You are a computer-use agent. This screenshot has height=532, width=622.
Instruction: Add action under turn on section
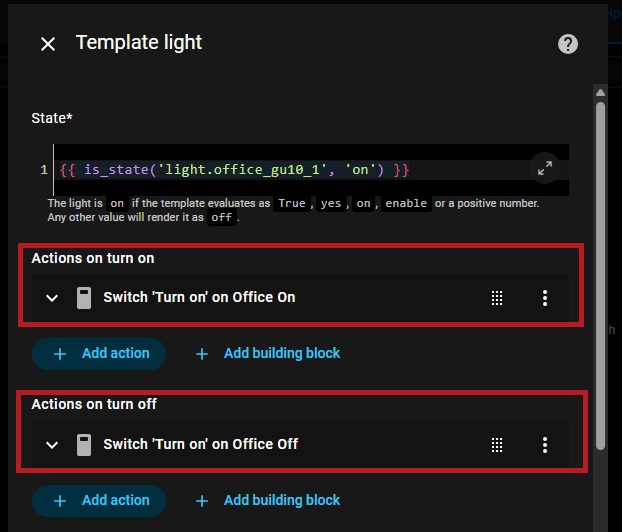[100, 353]
